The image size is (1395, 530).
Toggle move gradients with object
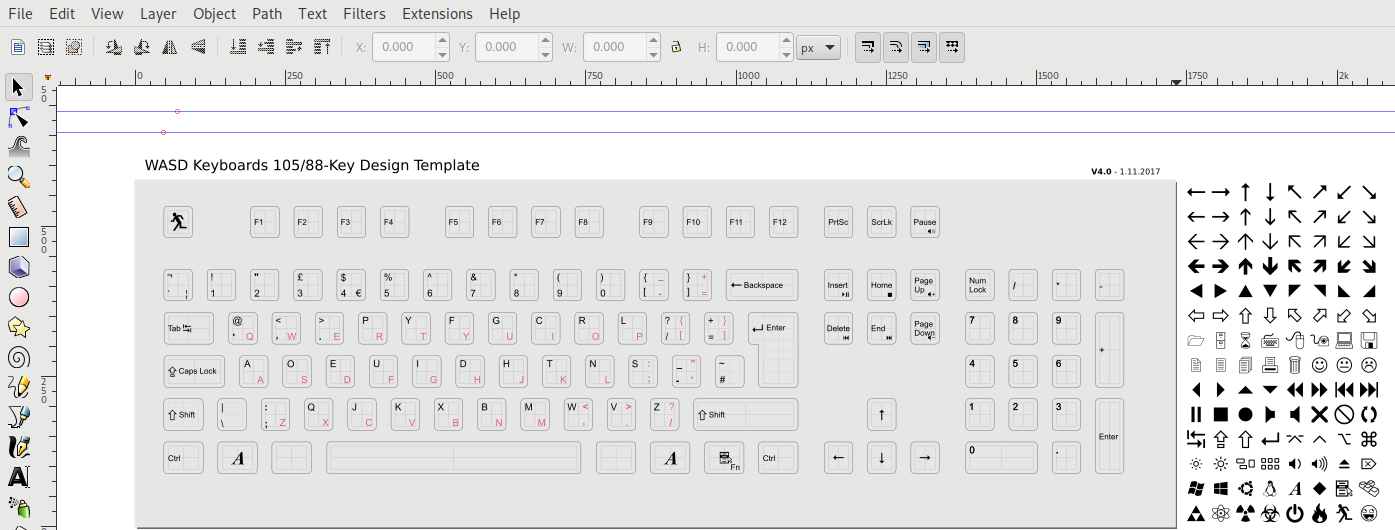tap(924, 47)
